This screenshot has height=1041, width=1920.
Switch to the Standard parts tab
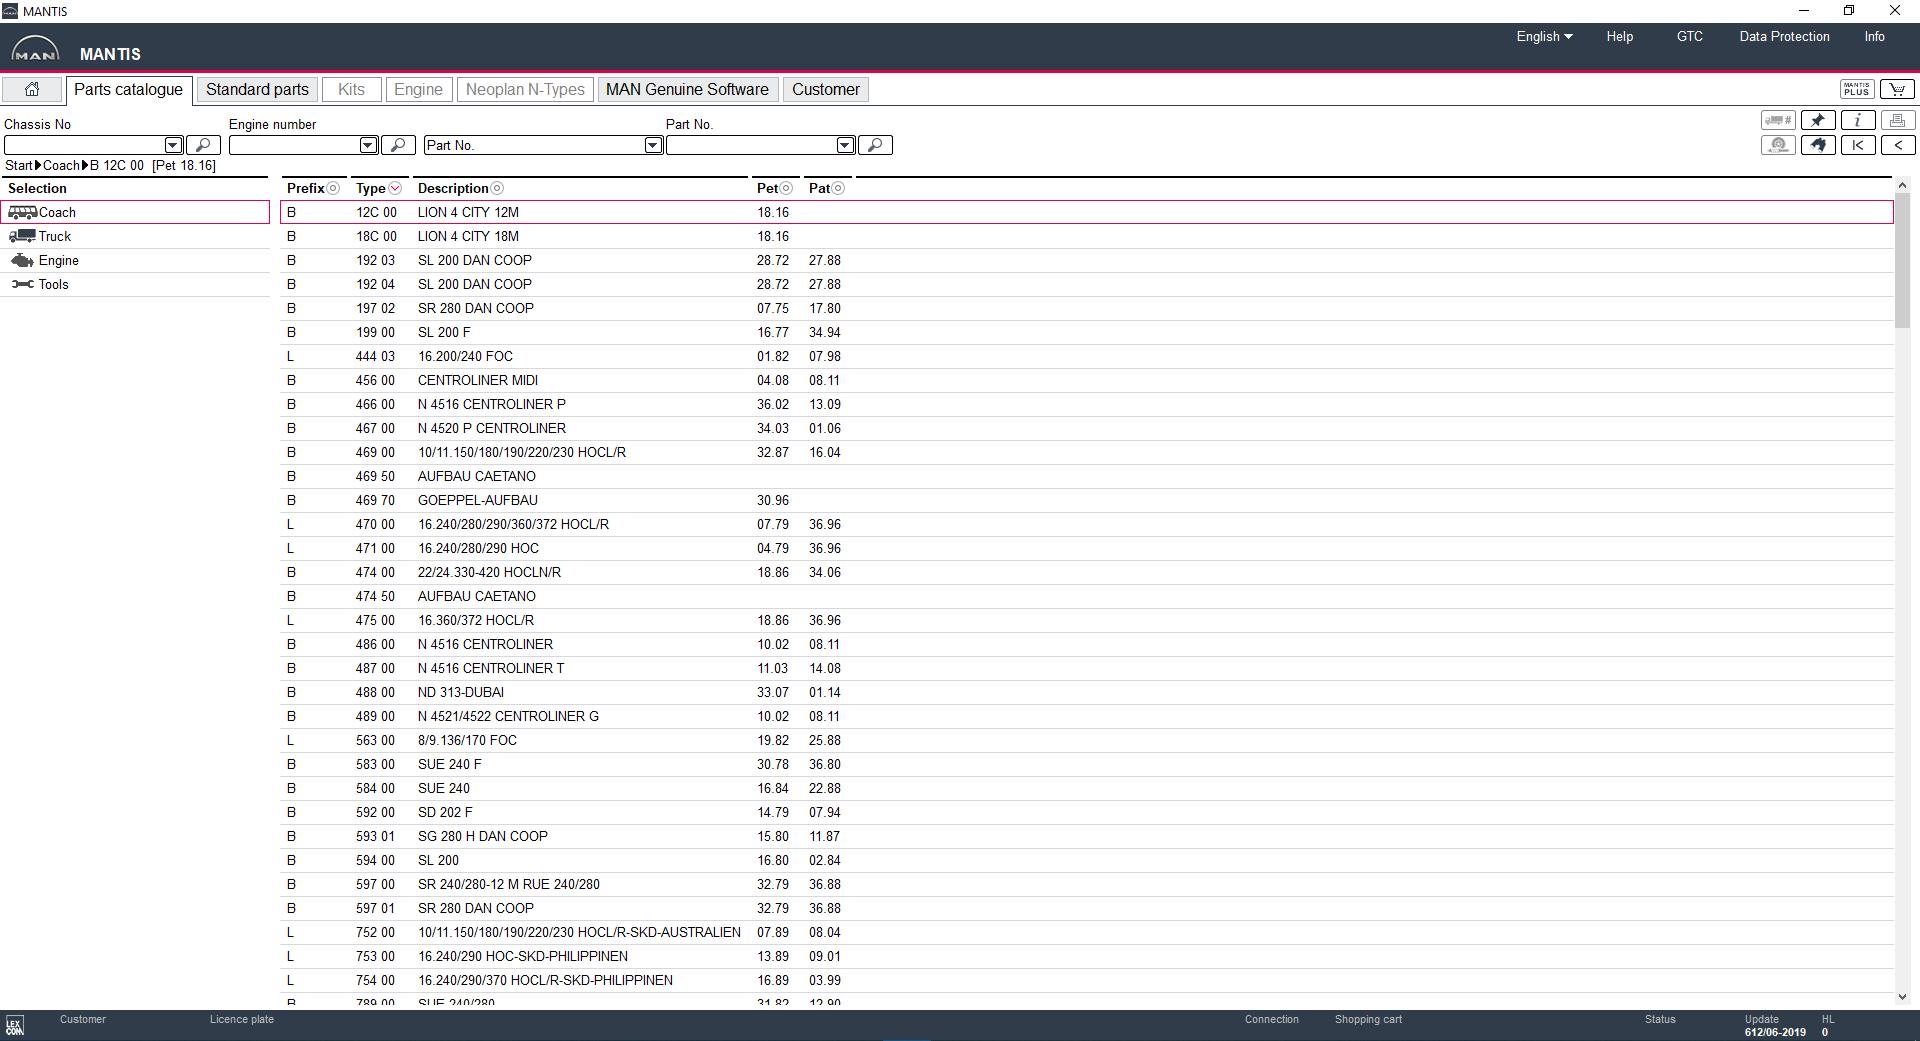[x=257, y=90]
